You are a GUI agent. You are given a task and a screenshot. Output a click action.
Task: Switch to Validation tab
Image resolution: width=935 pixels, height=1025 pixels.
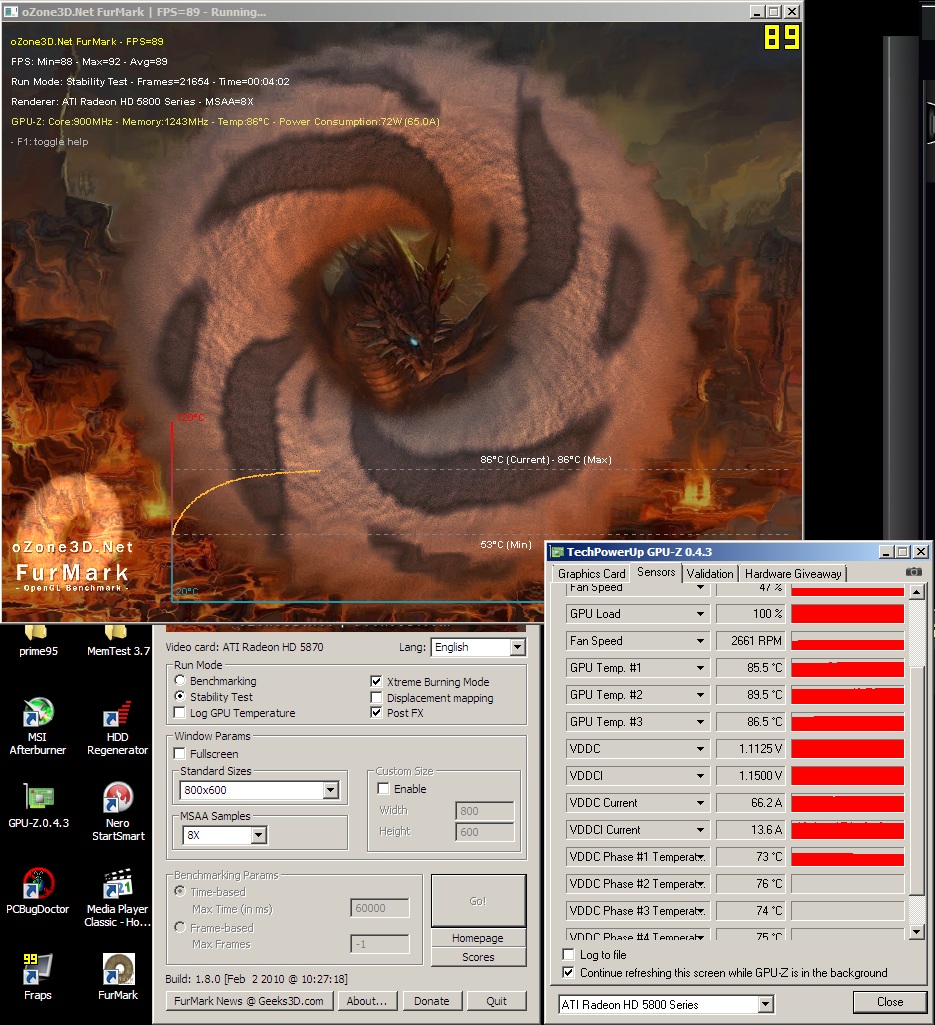709,573
